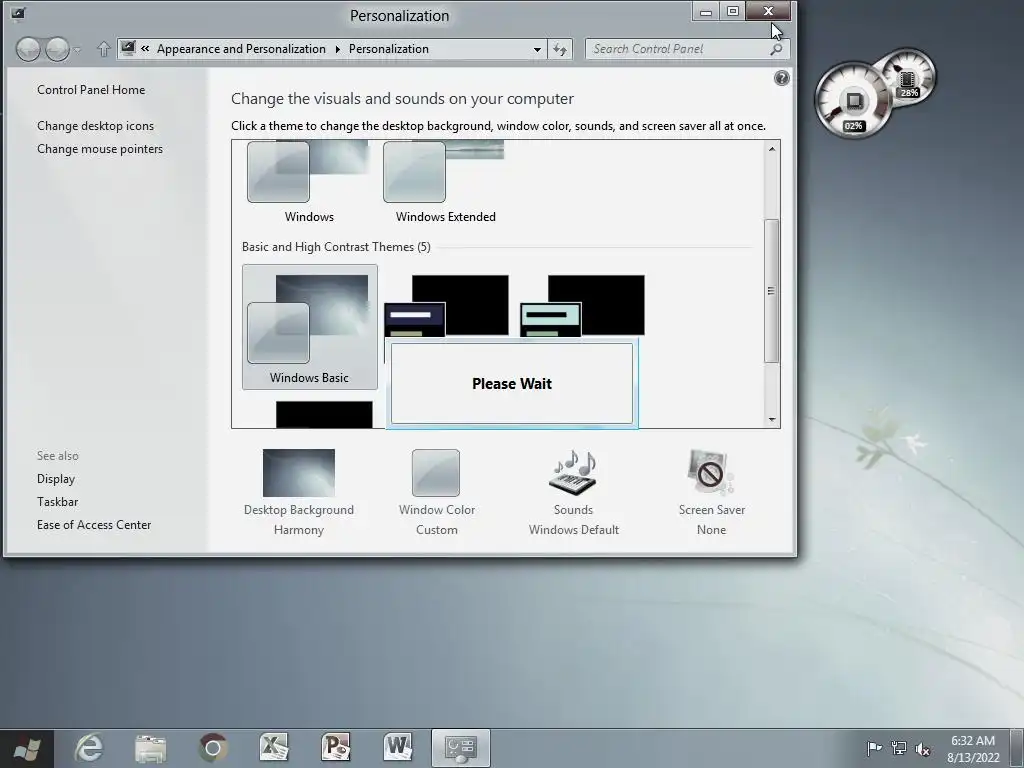The width and height of the screenshot is (1024, 768).
Task: Launch Word from the taskbar
Action: pos(398,748)
